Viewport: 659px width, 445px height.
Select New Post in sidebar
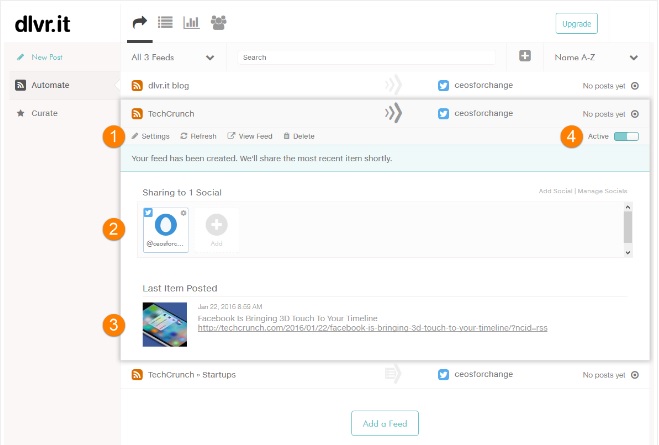click(x=40, y=57)
